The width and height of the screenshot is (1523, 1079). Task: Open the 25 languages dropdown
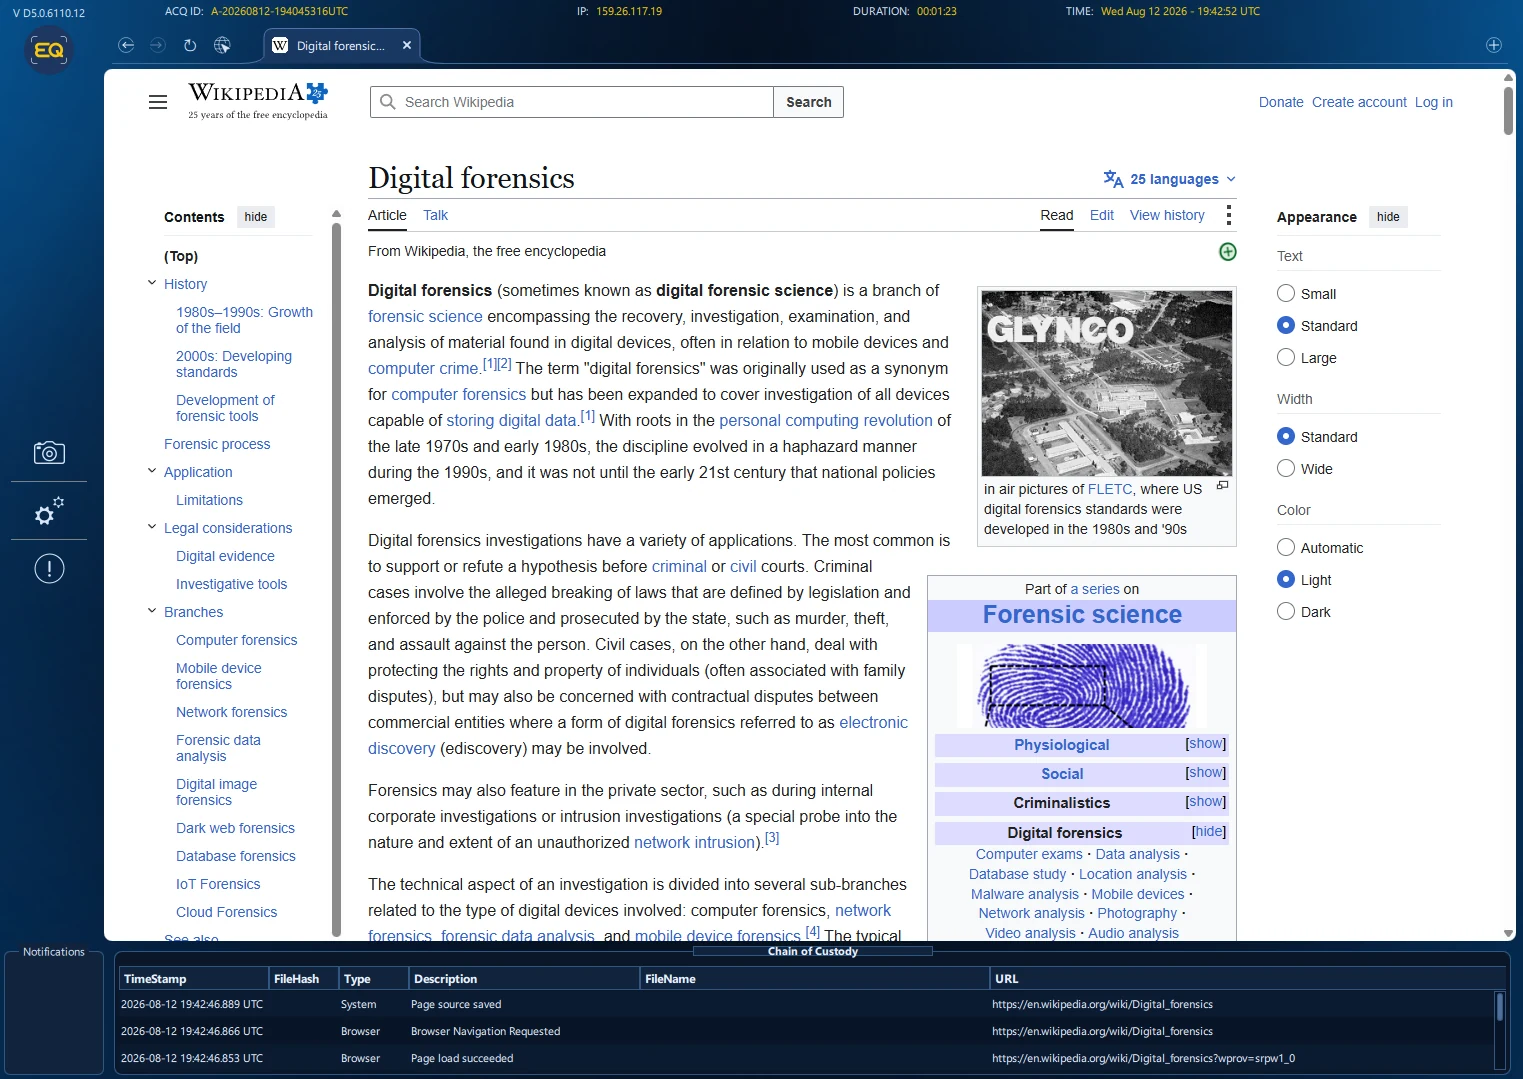pos(1170,179)
